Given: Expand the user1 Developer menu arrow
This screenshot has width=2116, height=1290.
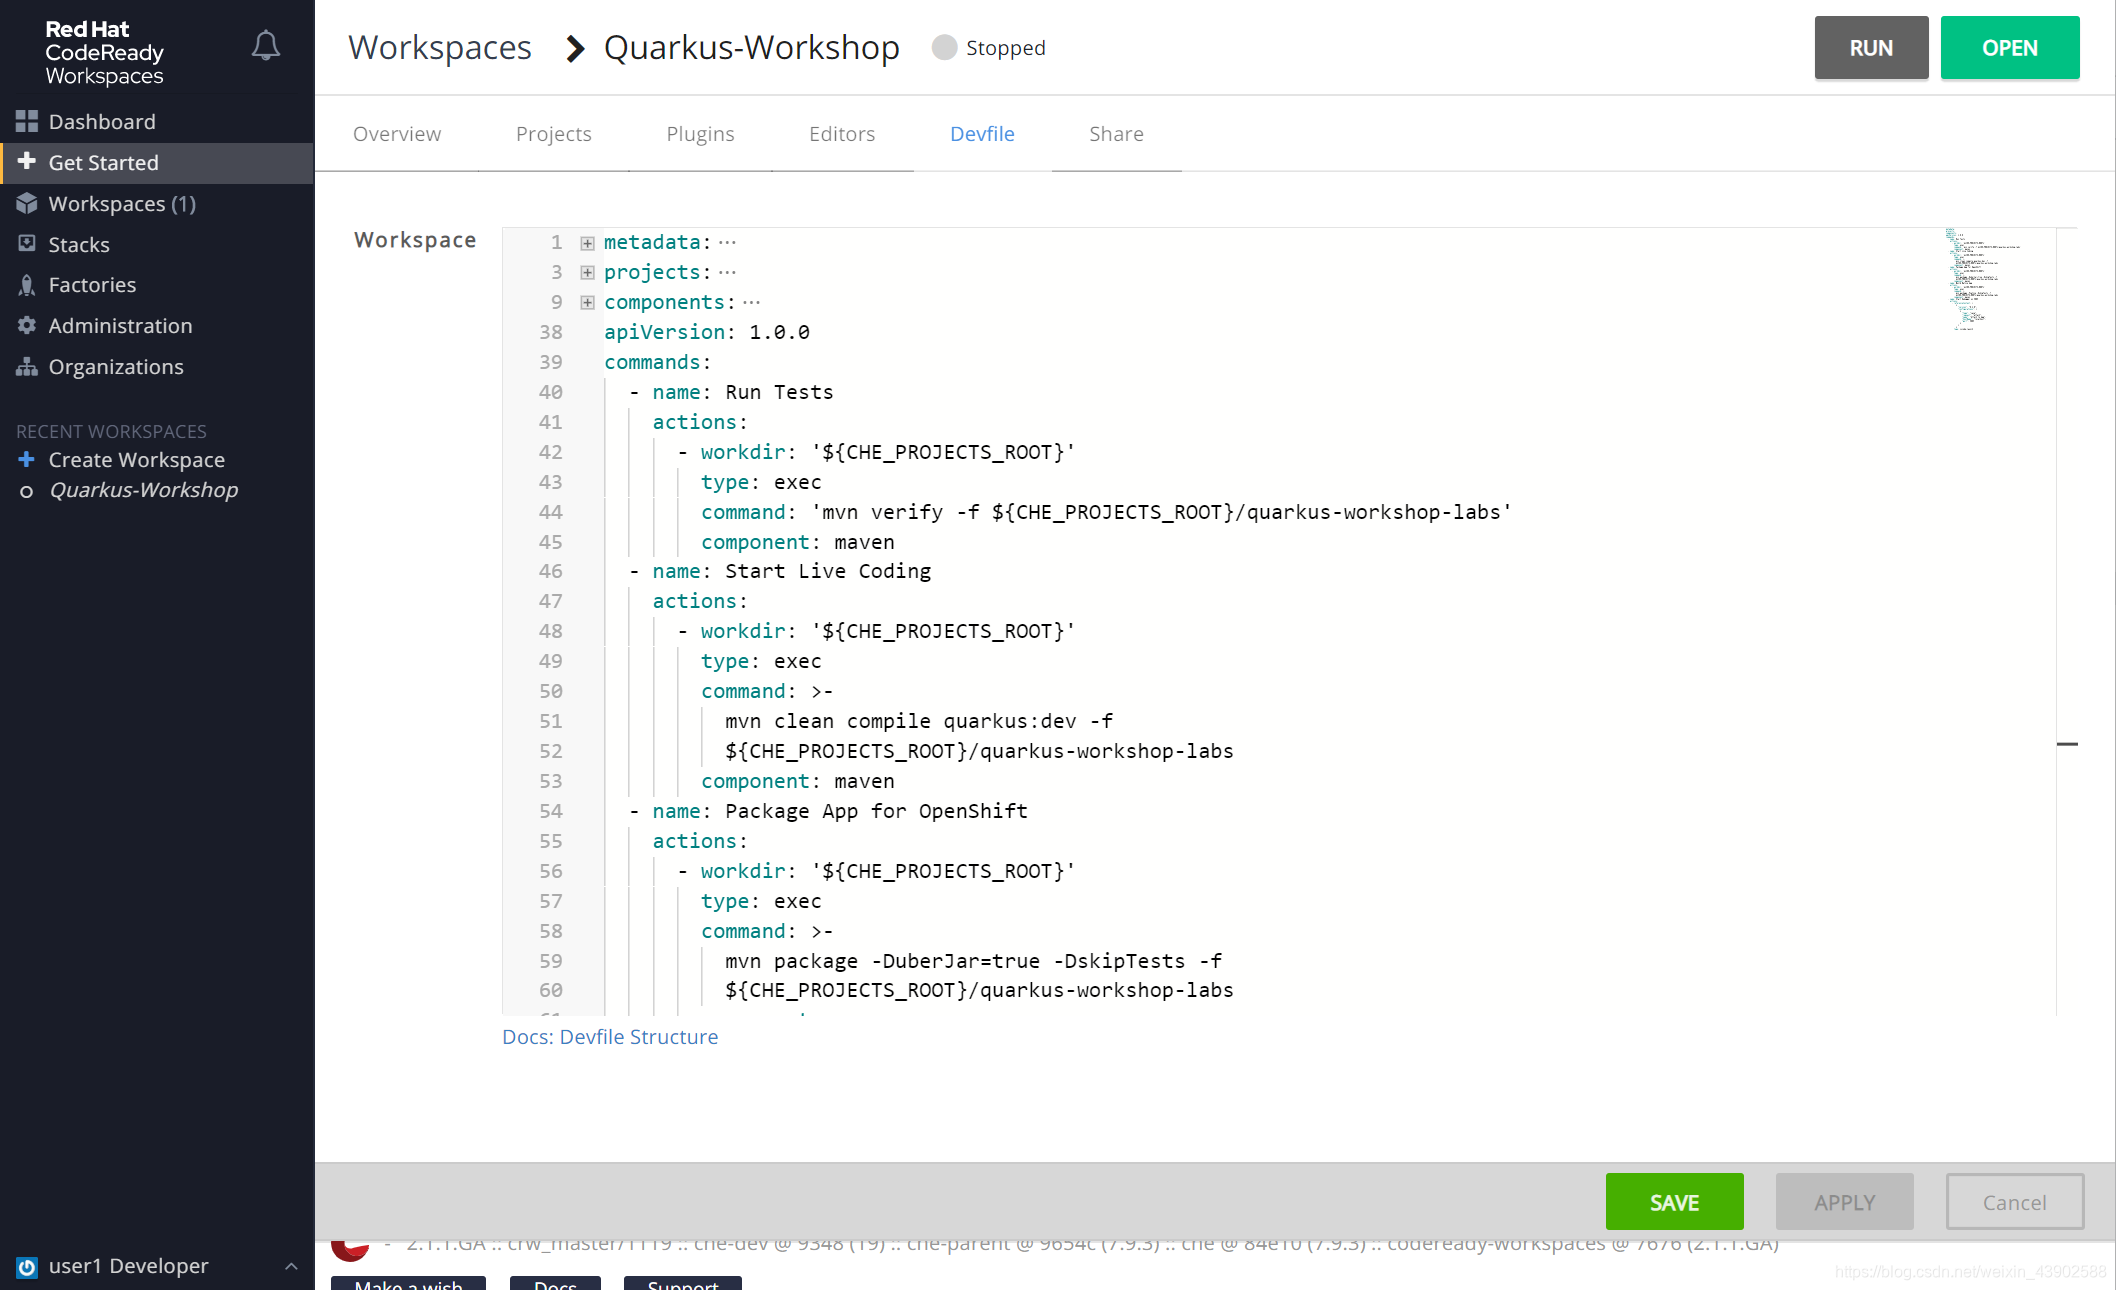Looking at the screenshot, I should point(291,1267).
